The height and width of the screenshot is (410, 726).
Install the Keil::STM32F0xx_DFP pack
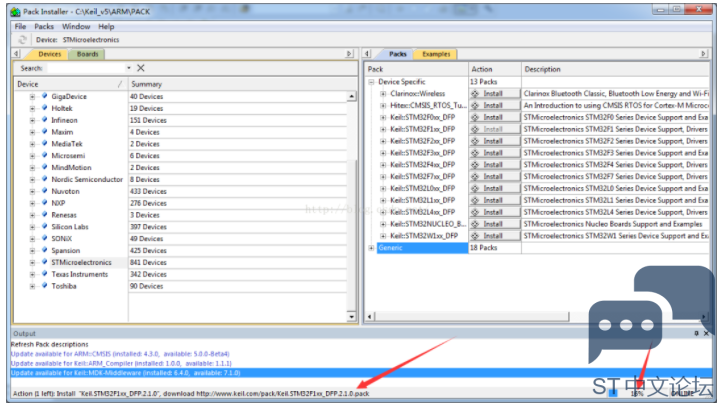pyautogui.click(x=494, y=117)
